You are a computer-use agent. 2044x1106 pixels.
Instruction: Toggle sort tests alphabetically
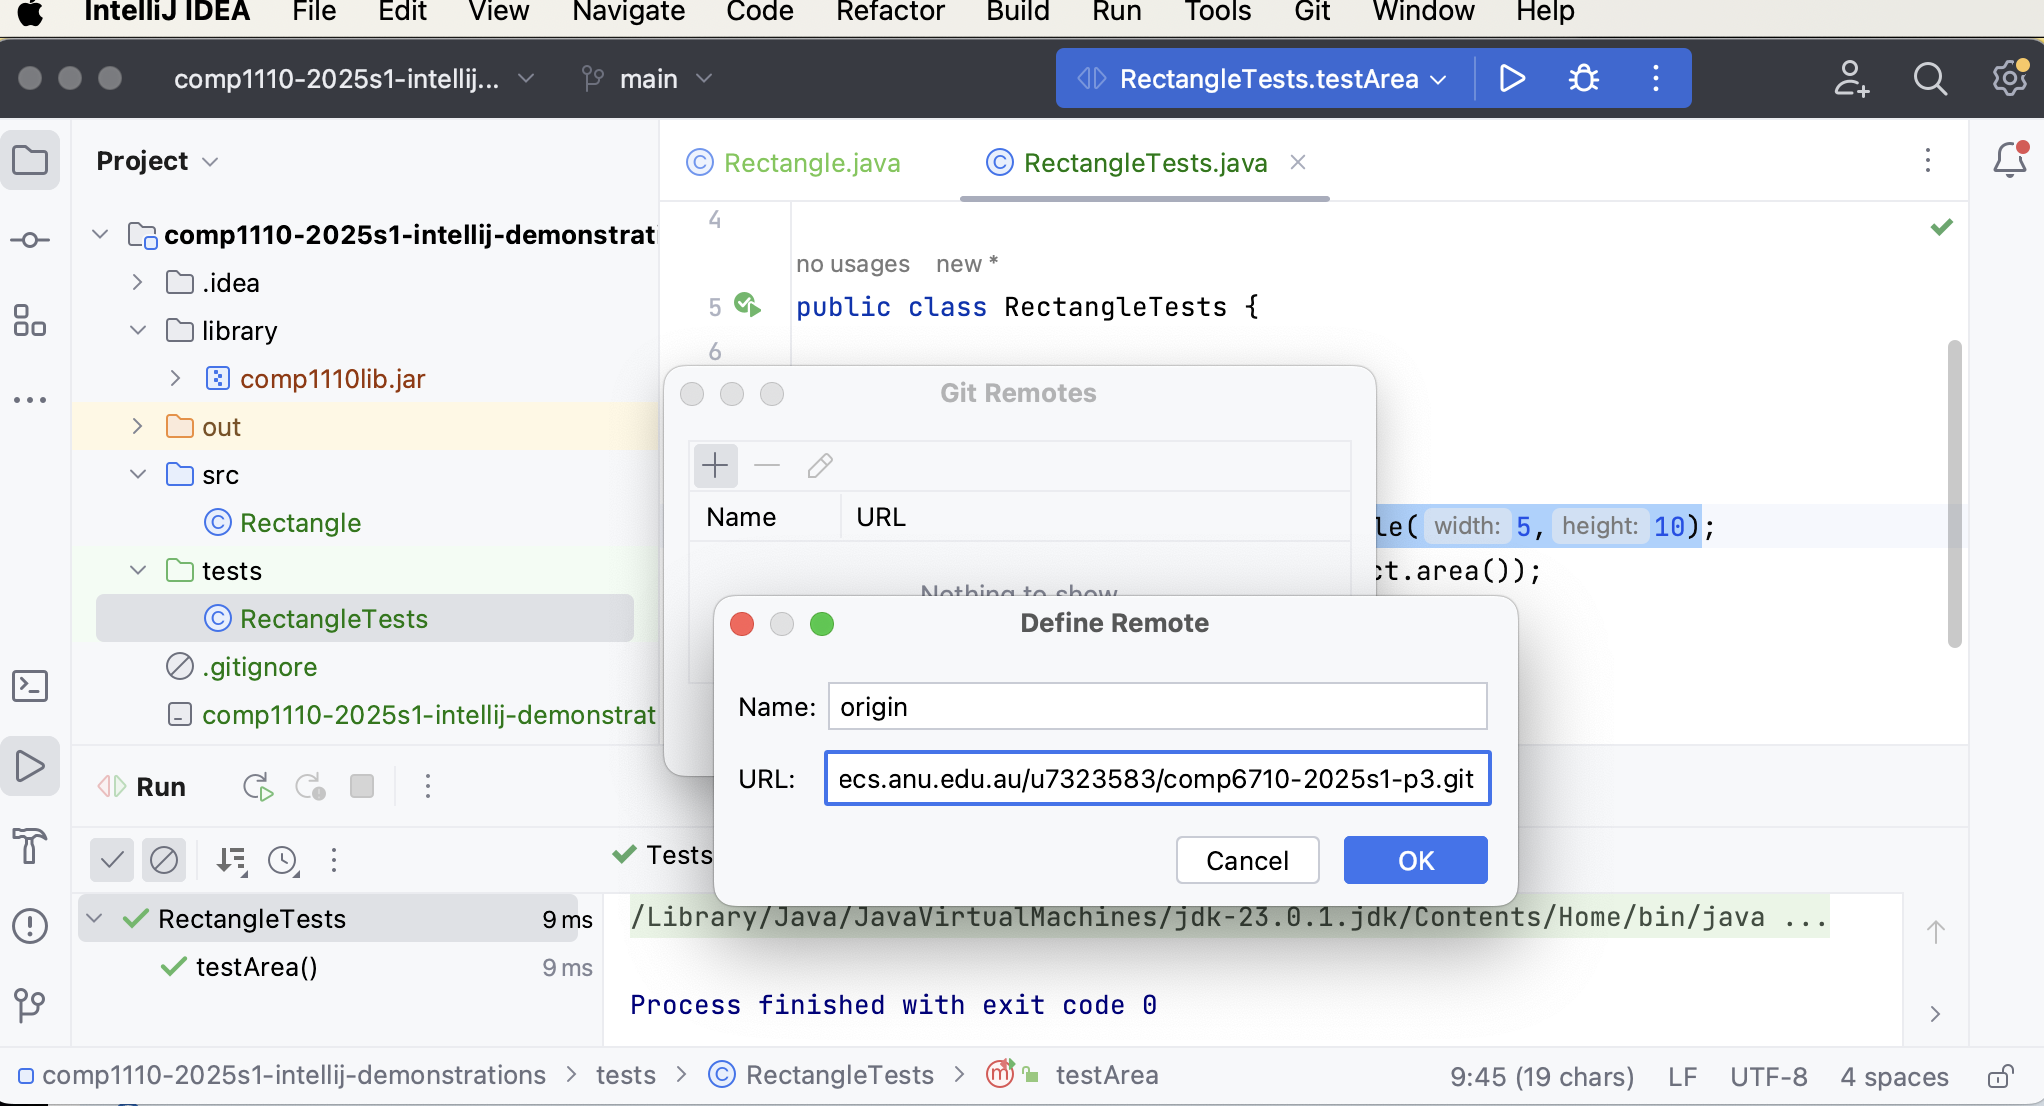coord(231,860)
